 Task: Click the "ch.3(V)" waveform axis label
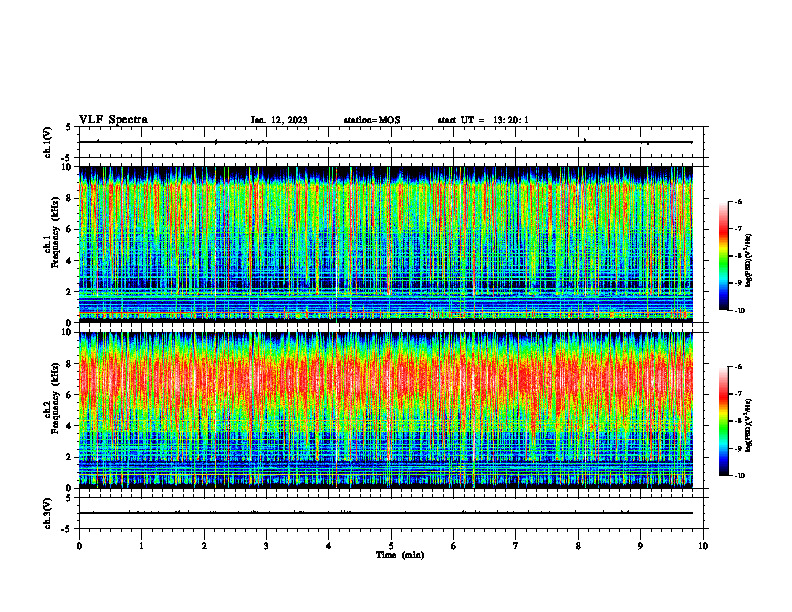tap(47, 513)
